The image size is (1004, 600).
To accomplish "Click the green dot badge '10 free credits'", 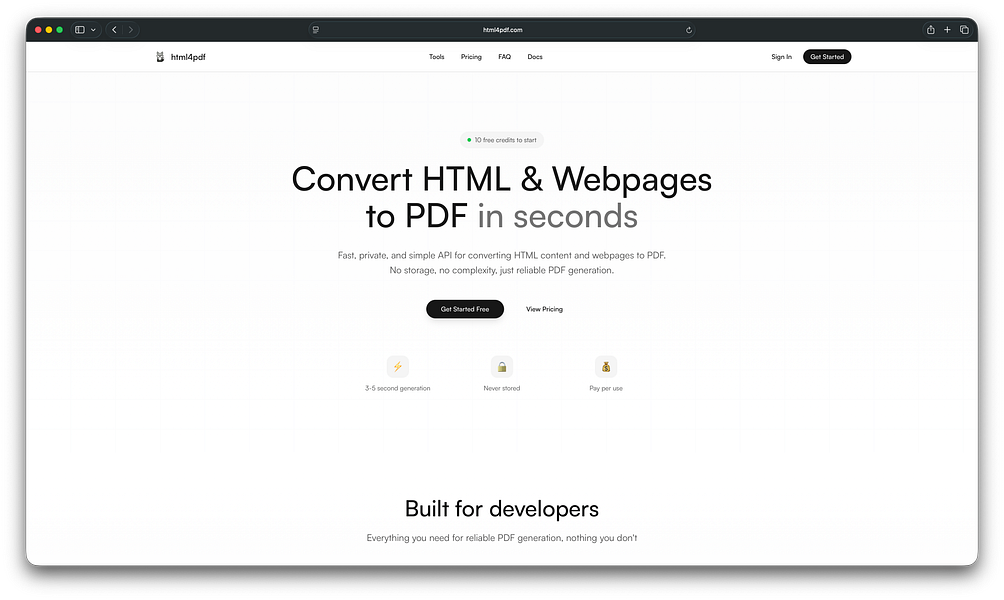I will 501,139.
